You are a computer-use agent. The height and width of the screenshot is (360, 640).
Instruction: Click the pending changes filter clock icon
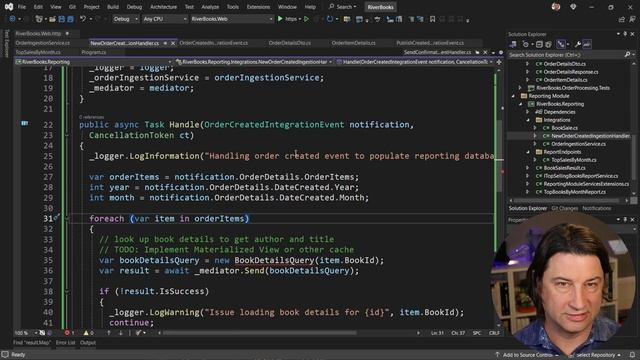coord(526,44)
